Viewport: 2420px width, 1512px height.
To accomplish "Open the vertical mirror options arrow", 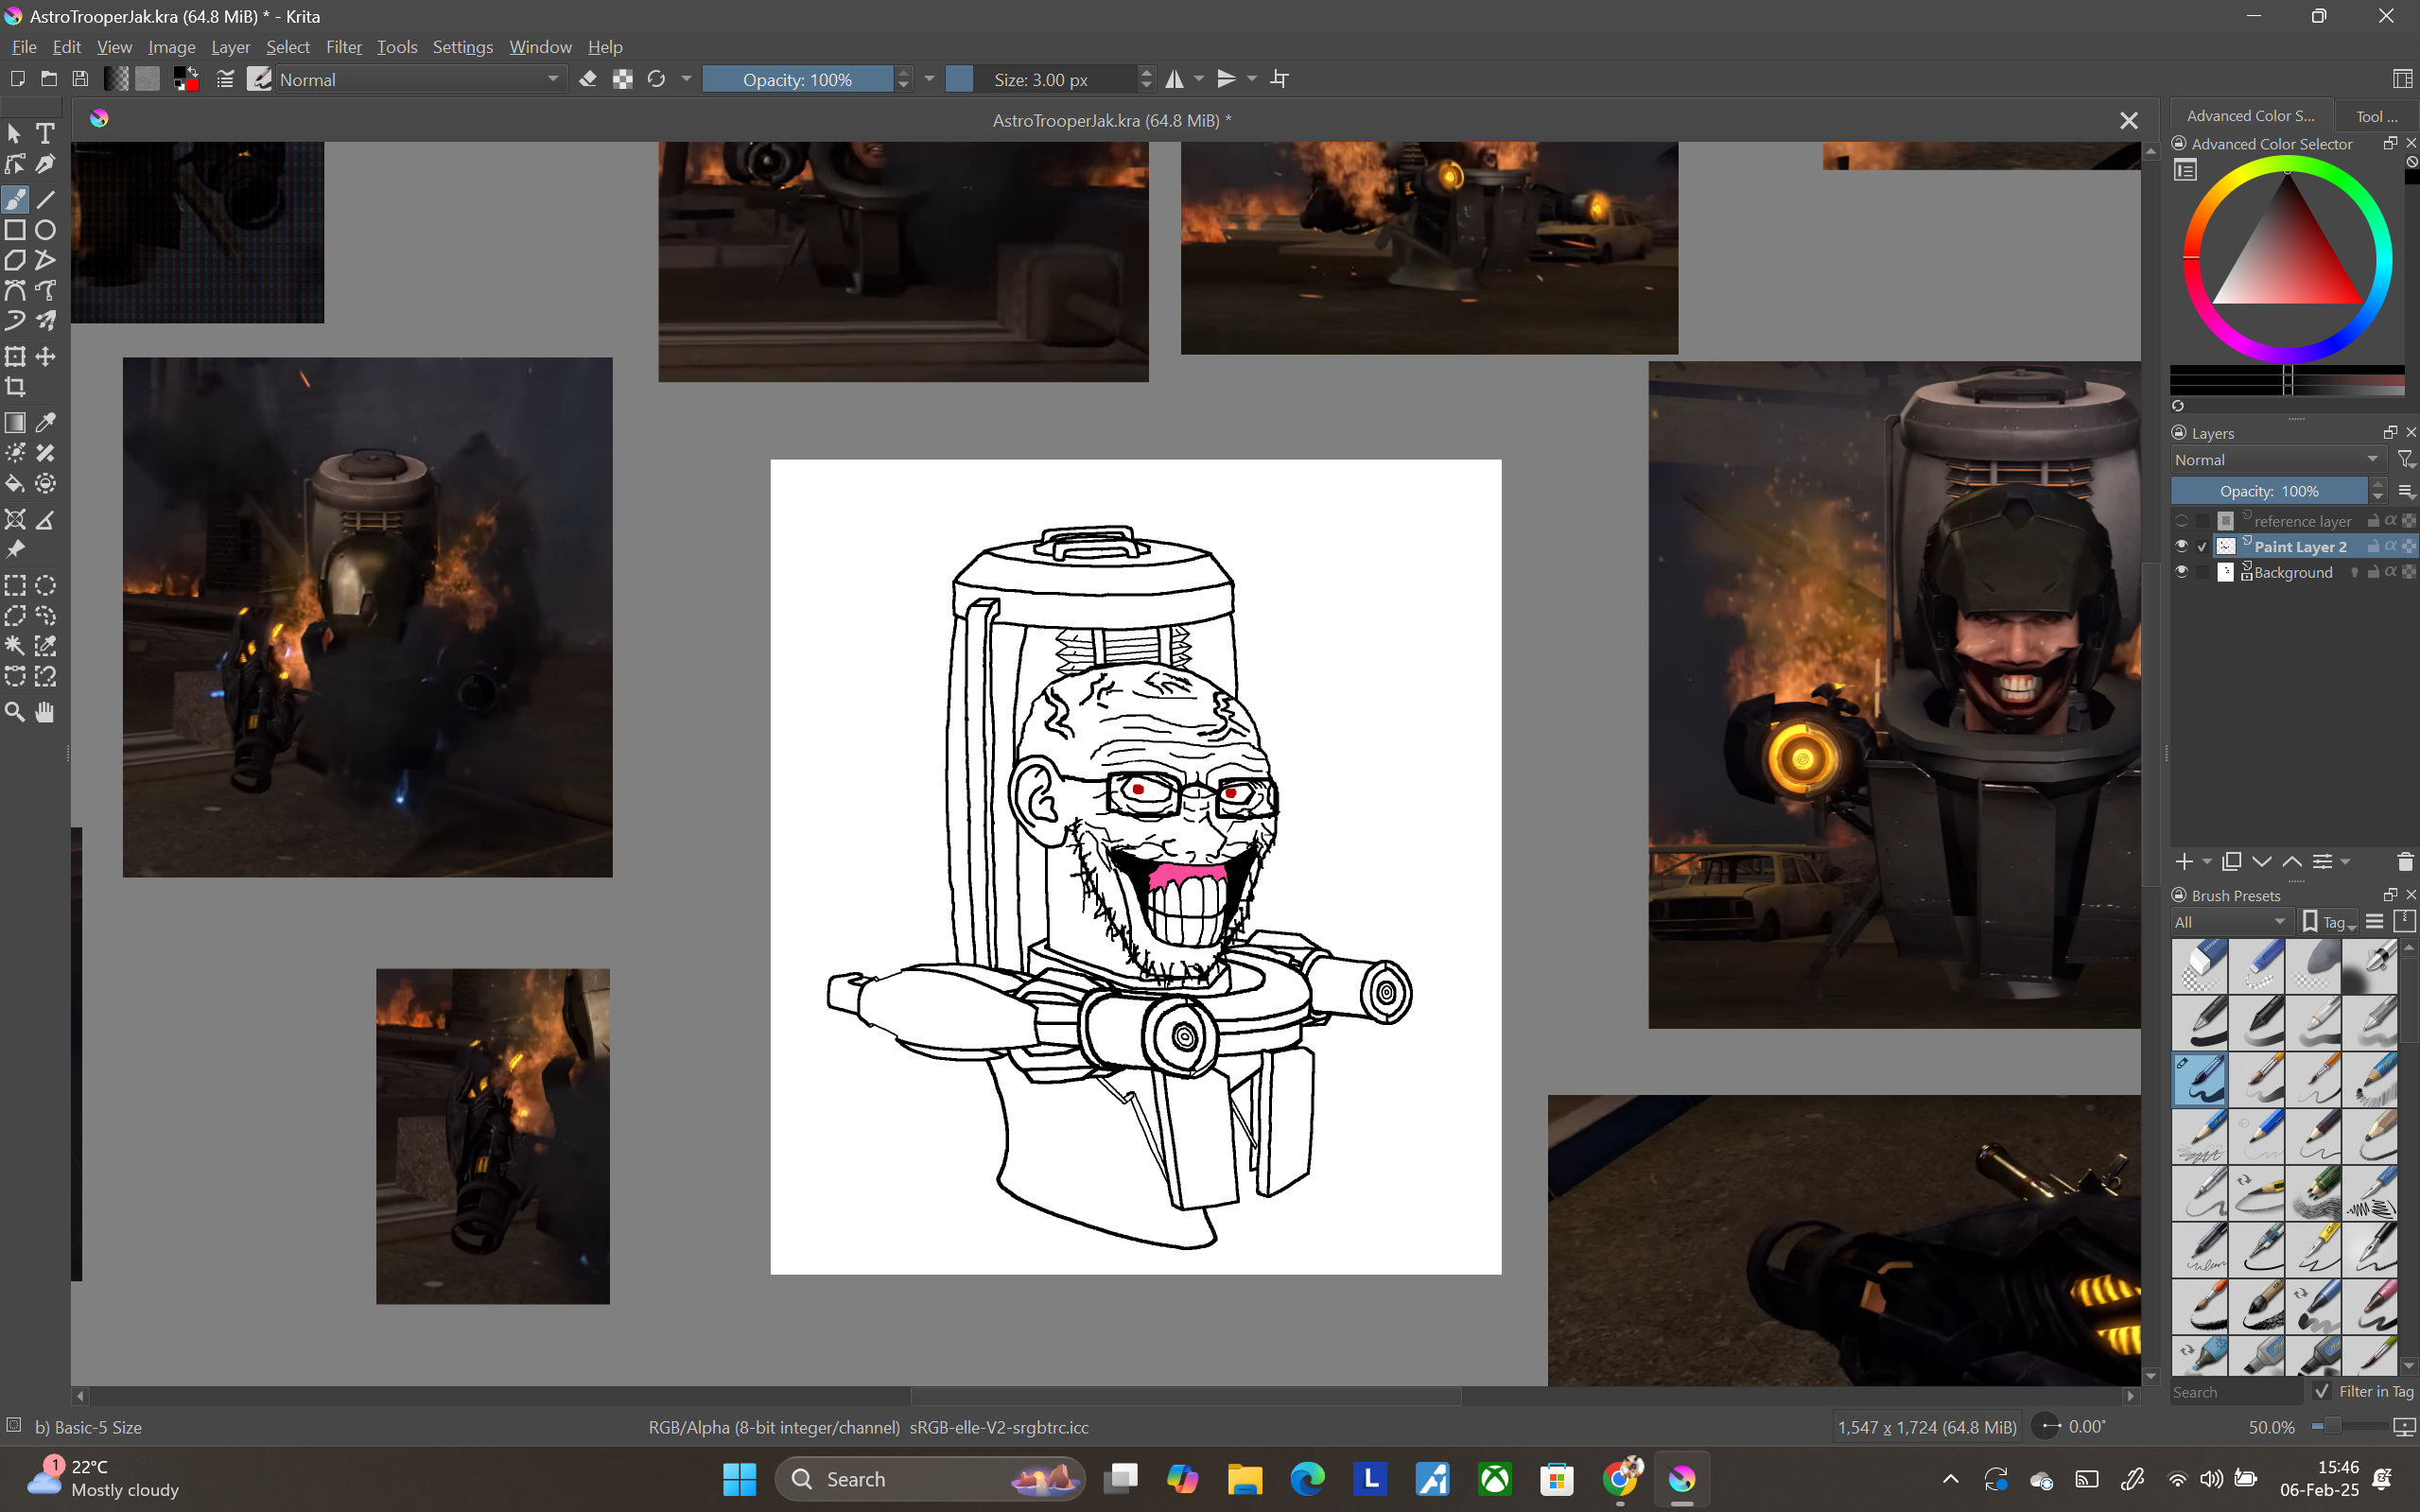I will 1252,79.
